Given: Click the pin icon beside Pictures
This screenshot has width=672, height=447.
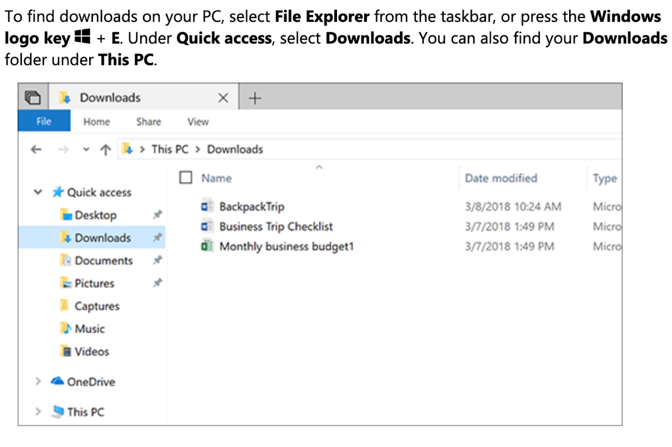Looking at the screenshot, I should point(158,282).
